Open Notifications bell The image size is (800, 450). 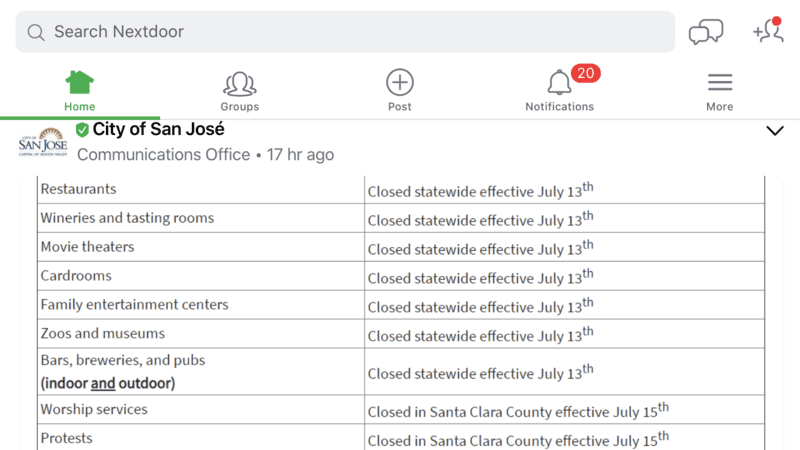560,91
